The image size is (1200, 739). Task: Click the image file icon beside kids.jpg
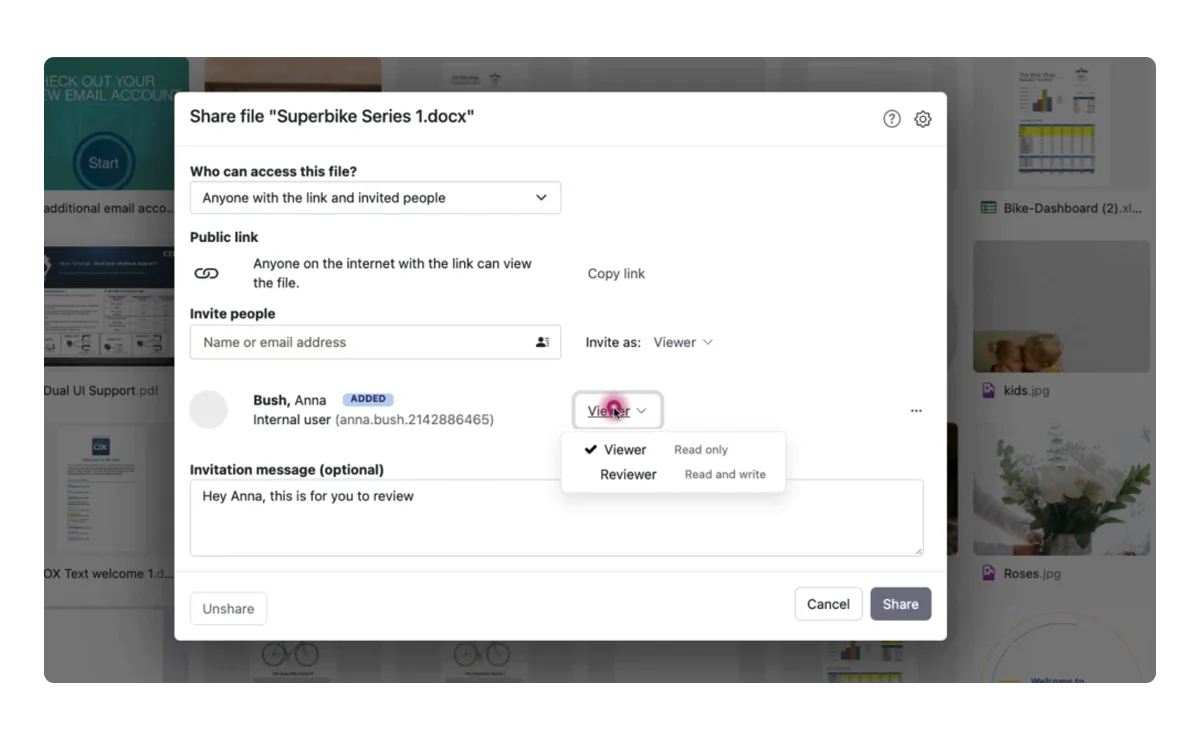pos(988,390)
